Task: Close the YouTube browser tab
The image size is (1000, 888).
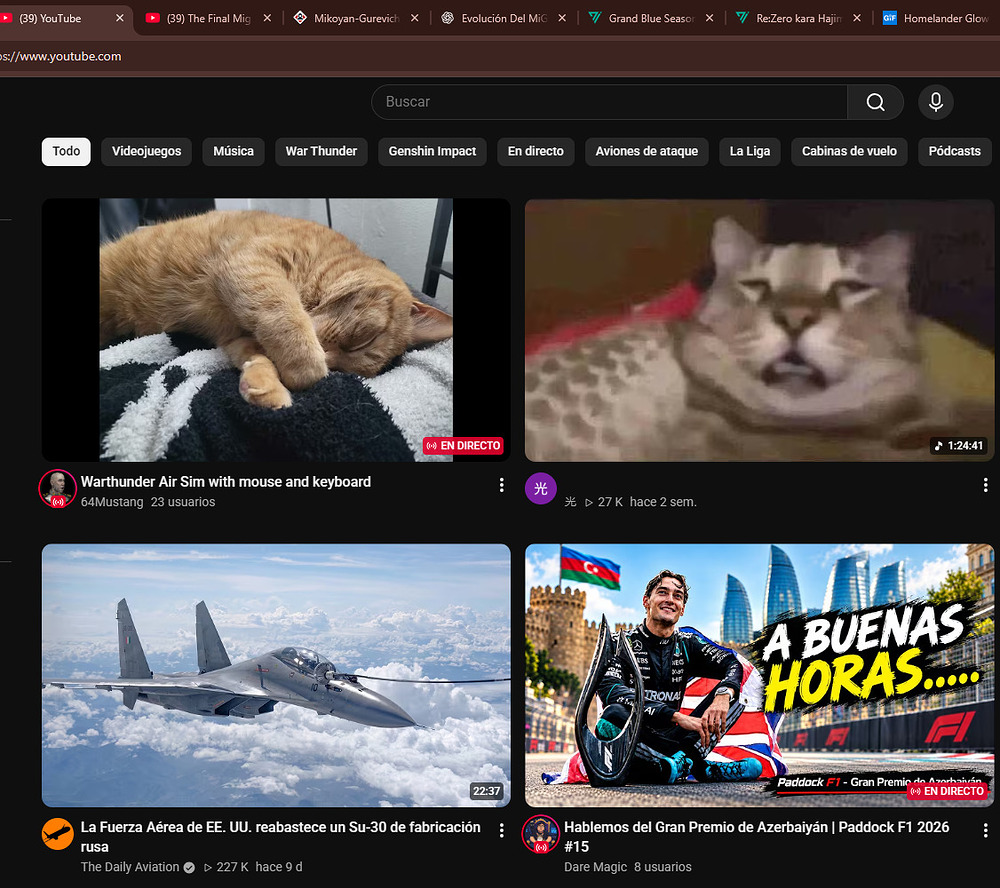Action: [x=120, y=18]
